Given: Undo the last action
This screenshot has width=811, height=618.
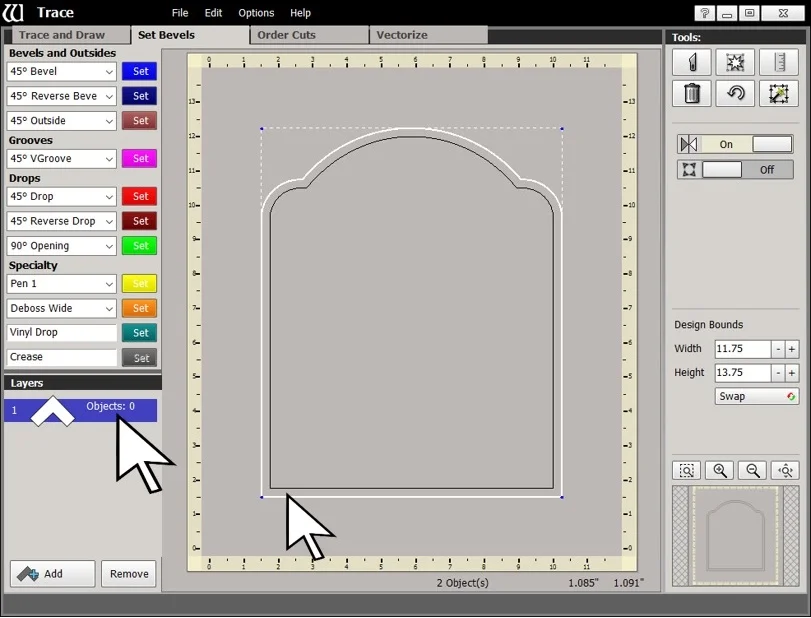Looking at the screenshot, I should click(x=736, y=94).
